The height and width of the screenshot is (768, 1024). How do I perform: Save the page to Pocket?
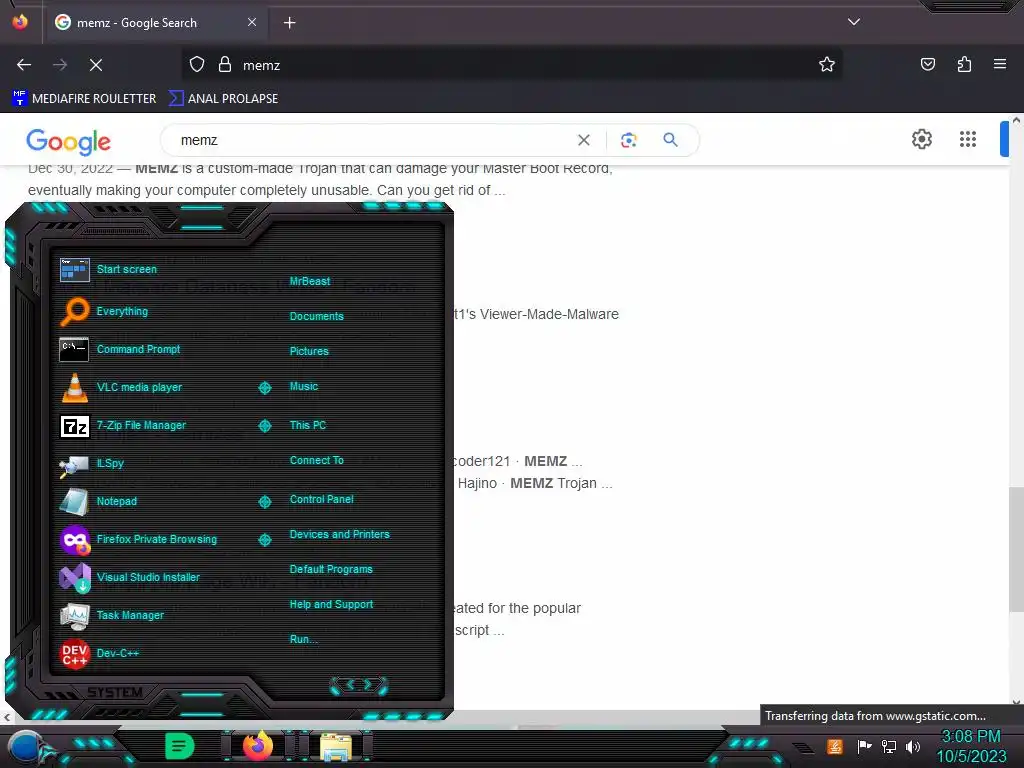pyautogui.click(x=928, y=64)
